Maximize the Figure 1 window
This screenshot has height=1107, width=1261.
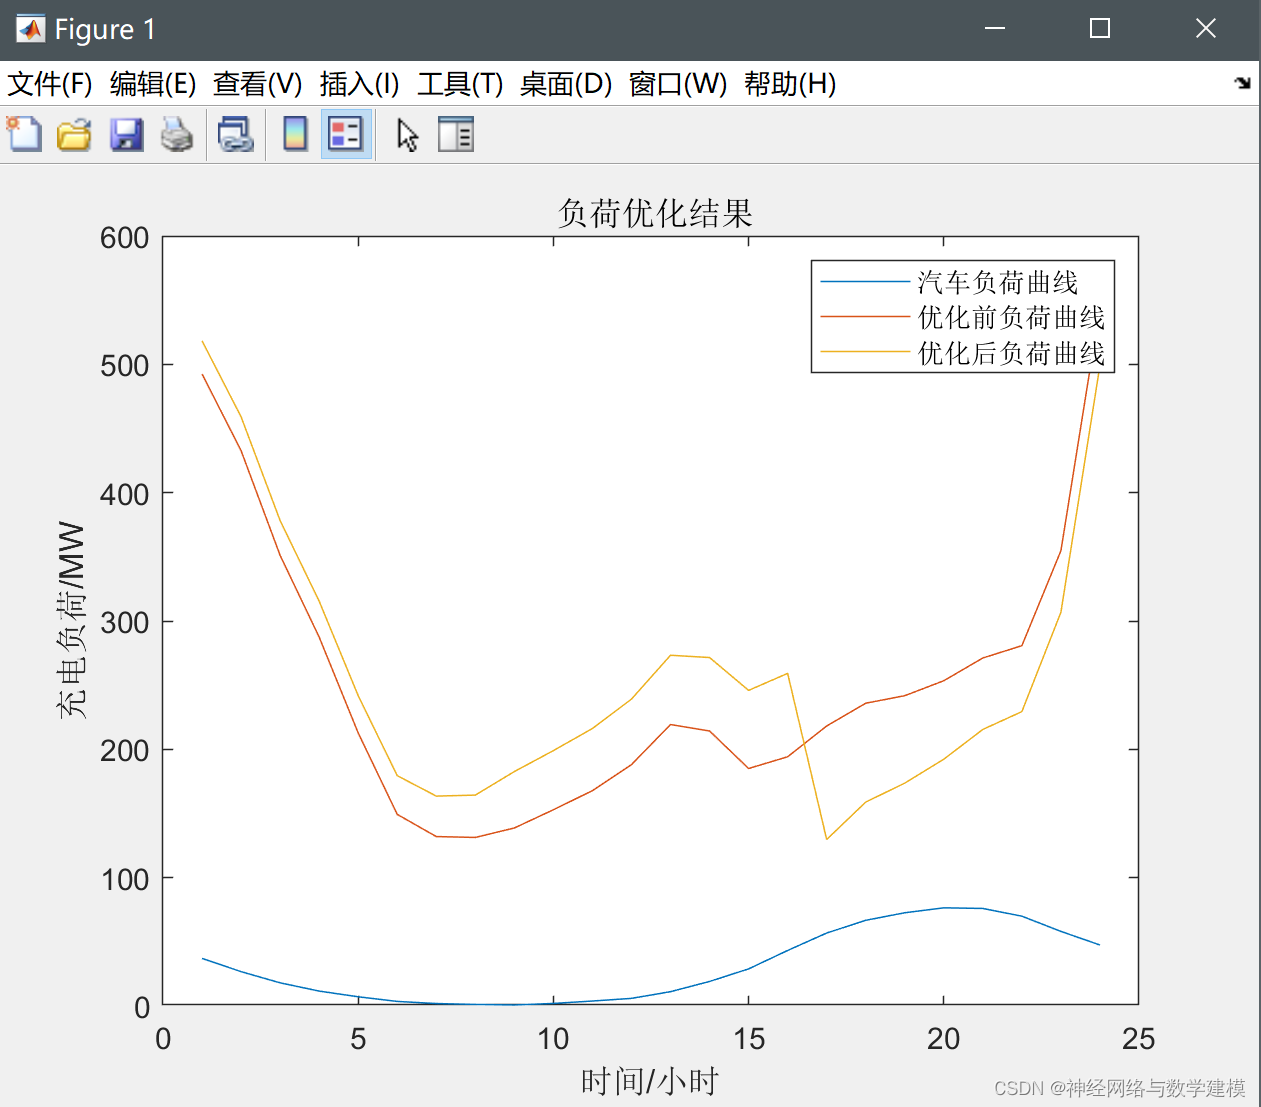coord(1100,29)
